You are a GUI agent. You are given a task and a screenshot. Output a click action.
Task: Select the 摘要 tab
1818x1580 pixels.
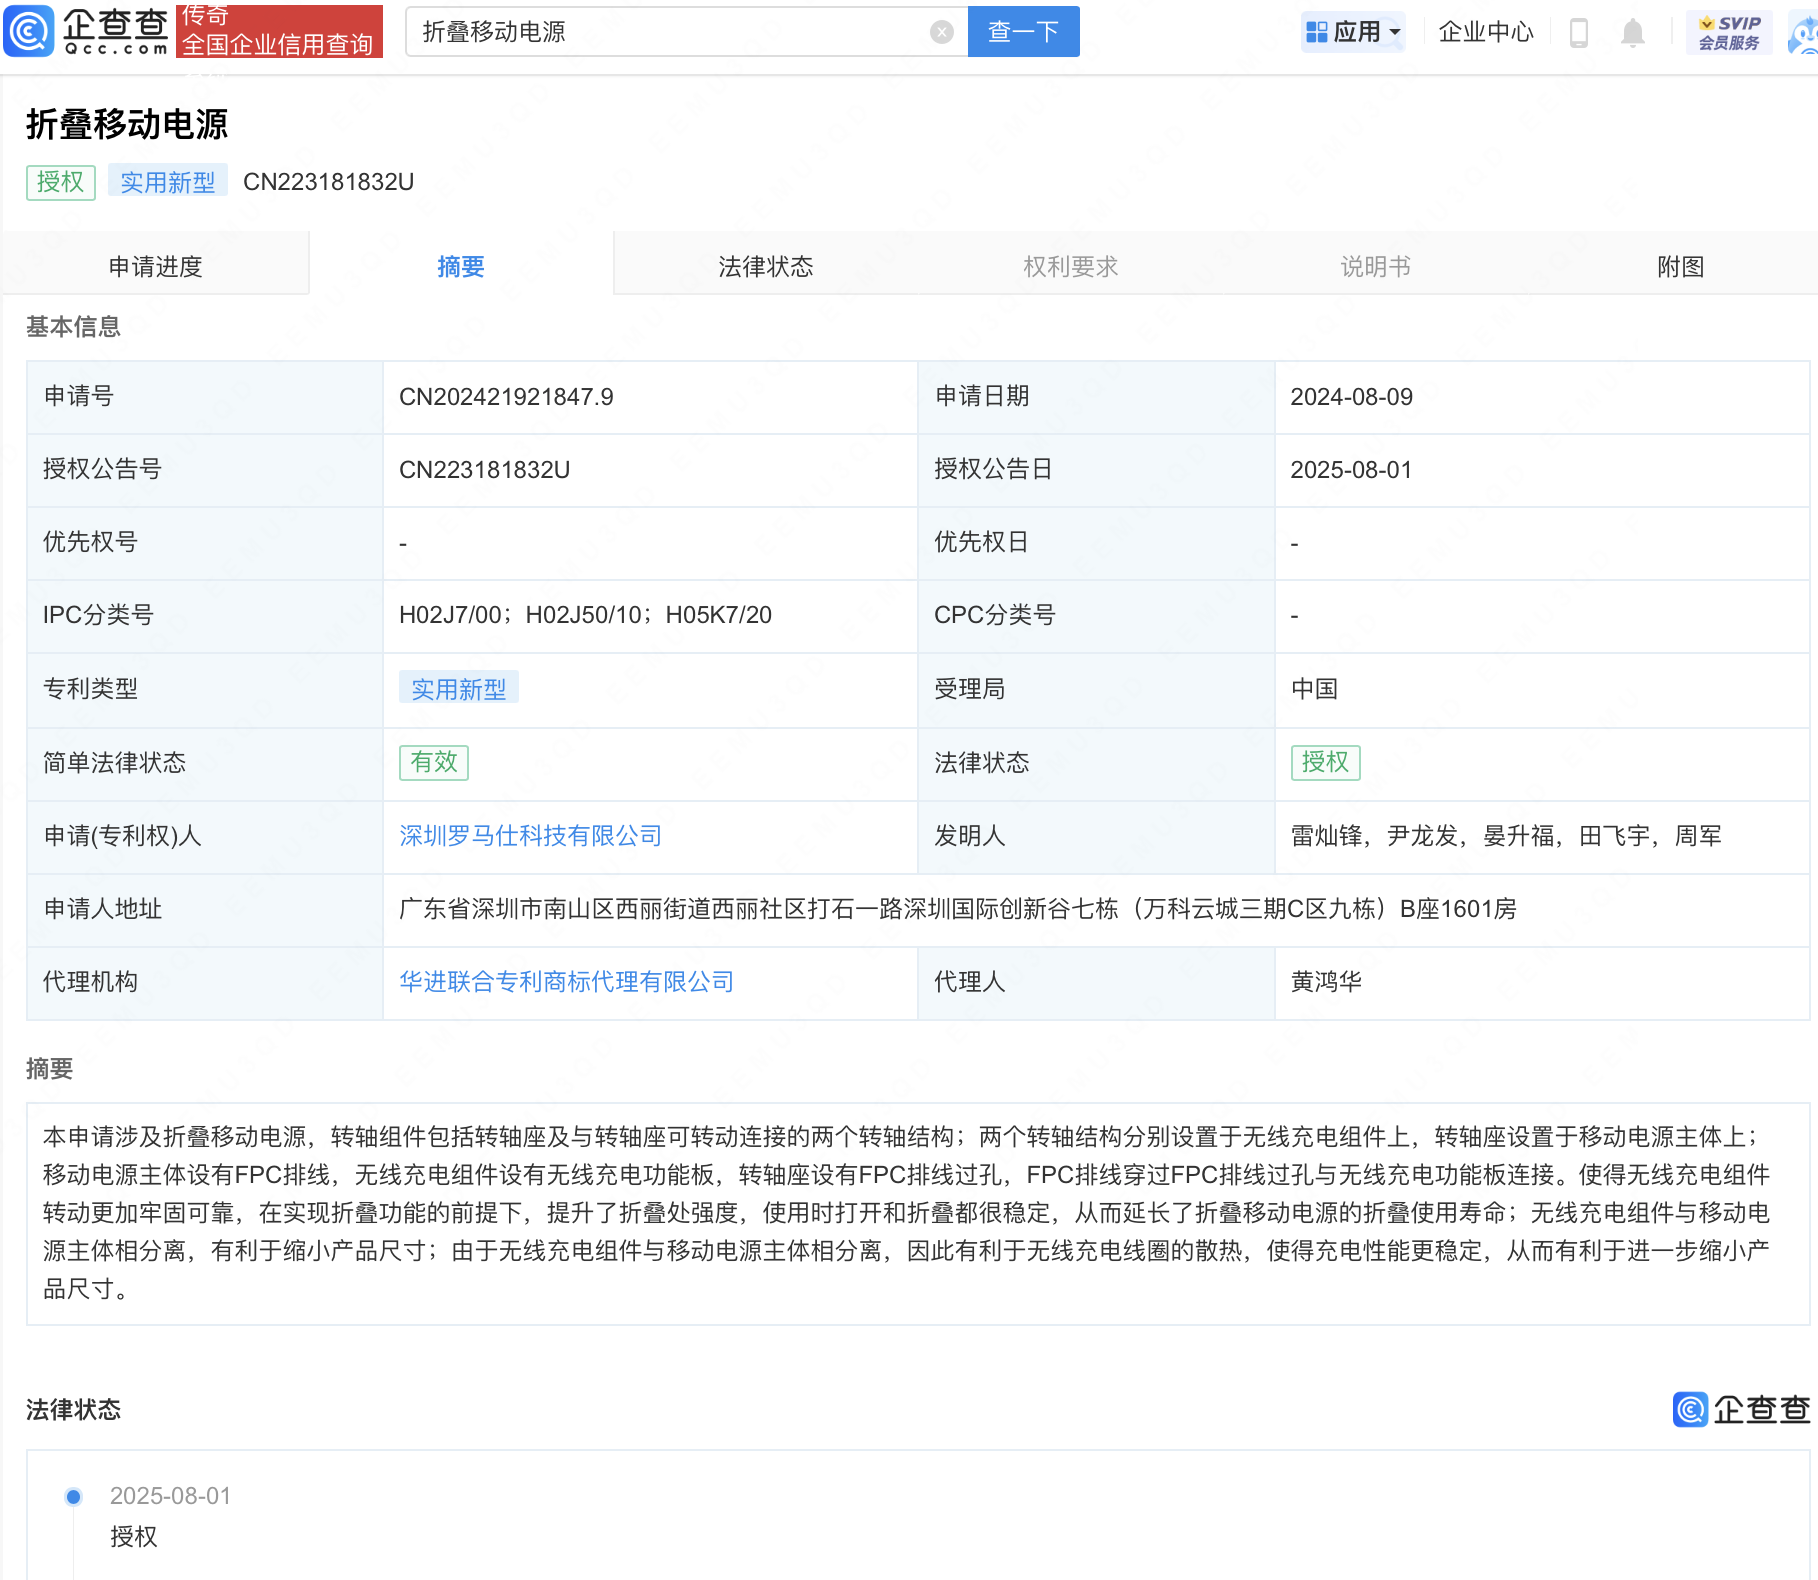(460, 266)
